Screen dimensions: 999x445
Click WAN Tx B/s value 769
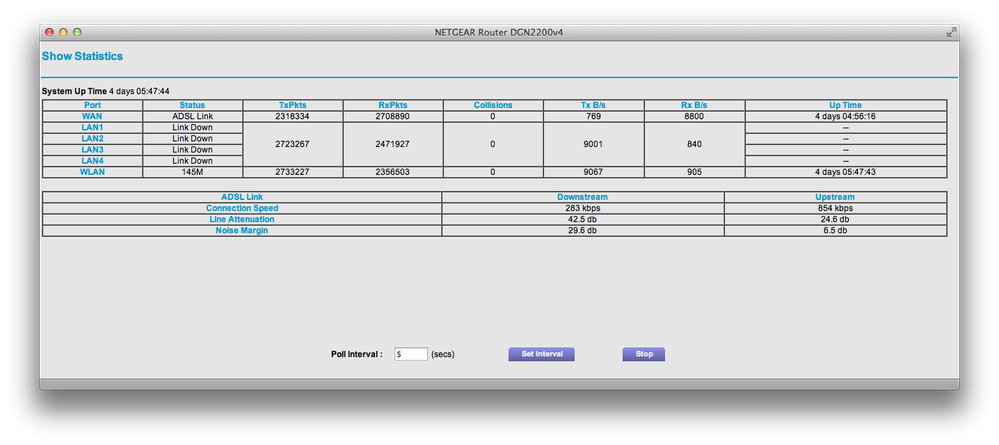click(x=593, y=117)
